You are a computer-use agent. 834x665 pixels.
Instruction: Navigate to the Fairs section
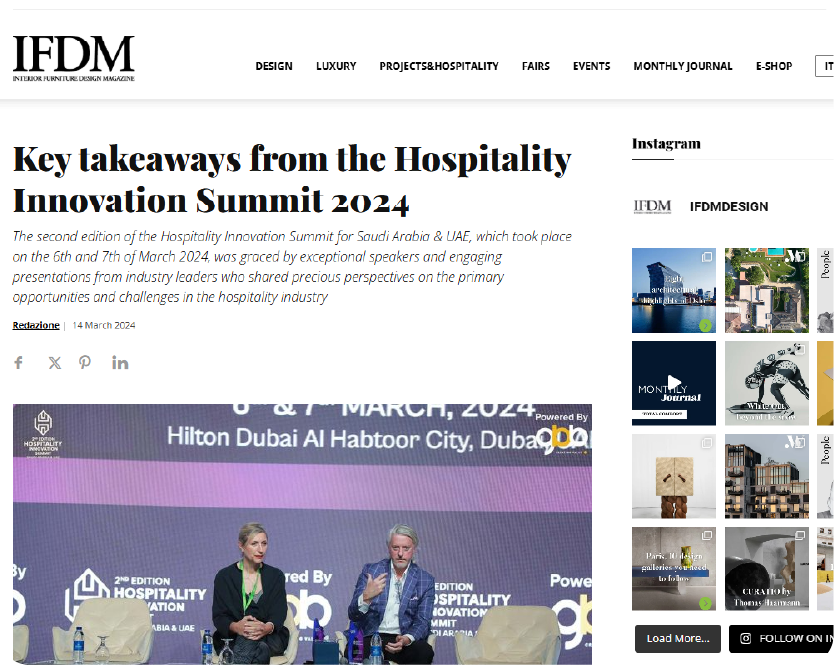click(536, 66)
